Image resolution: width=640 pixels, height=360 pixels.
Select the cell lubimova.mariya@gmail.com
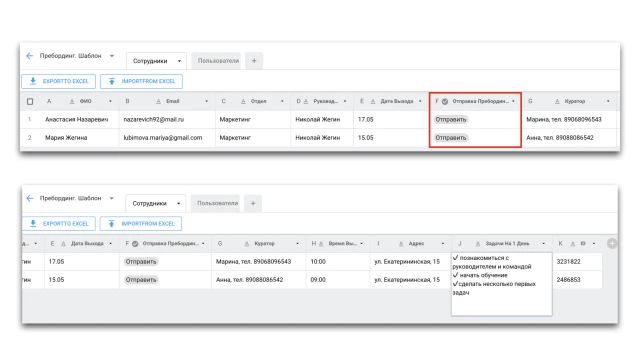tap(167, 138)
